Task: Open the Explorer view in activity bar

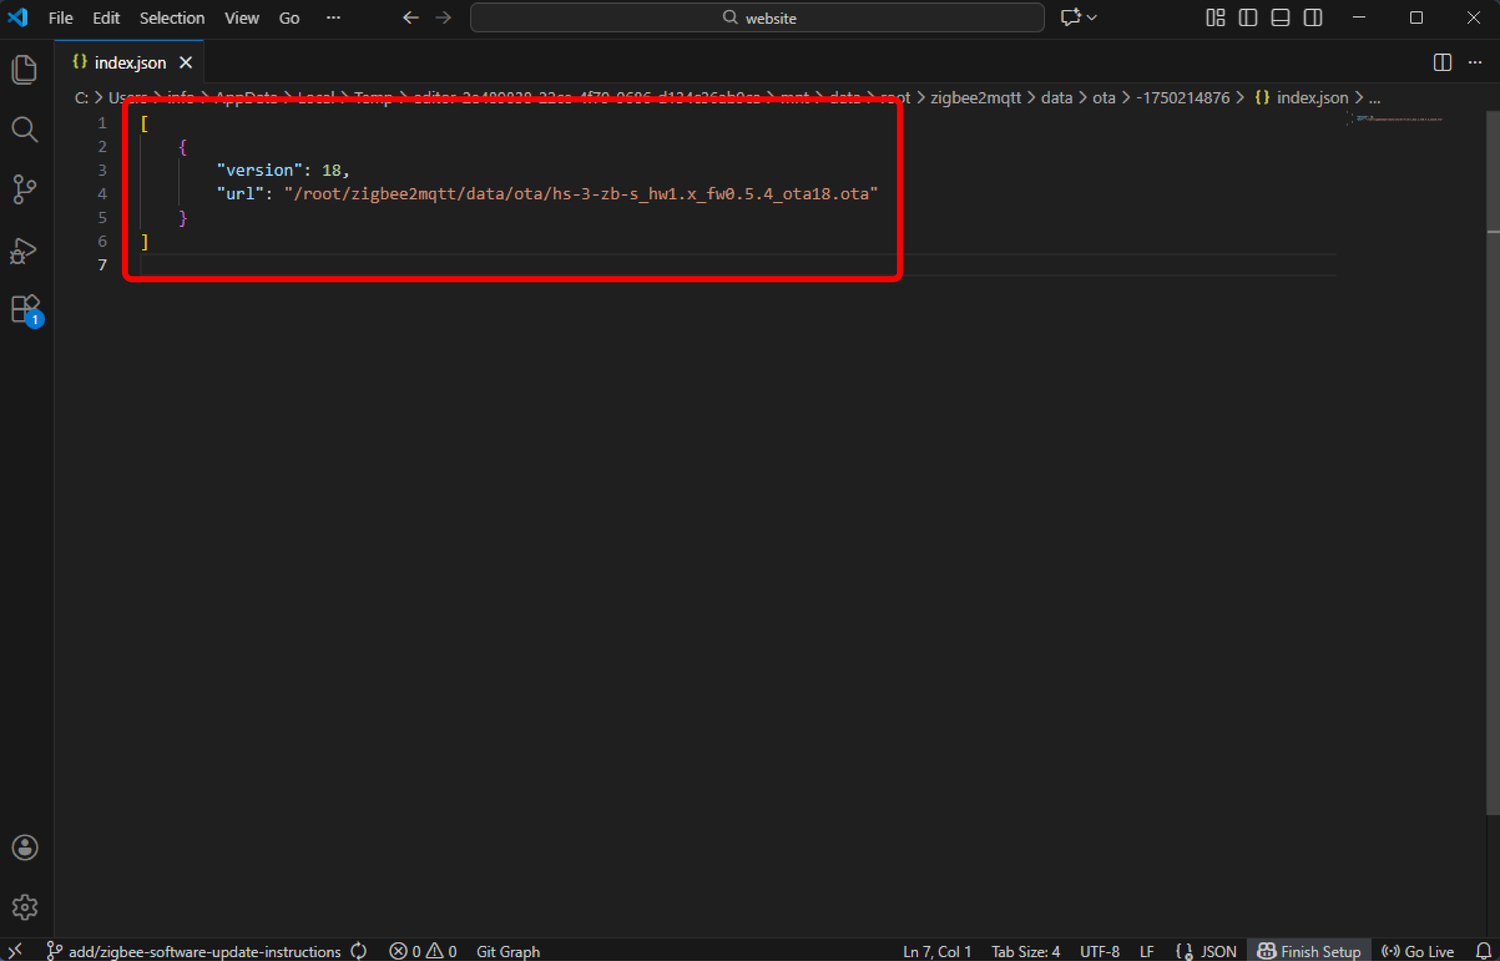Action: (x=25, y=69)
